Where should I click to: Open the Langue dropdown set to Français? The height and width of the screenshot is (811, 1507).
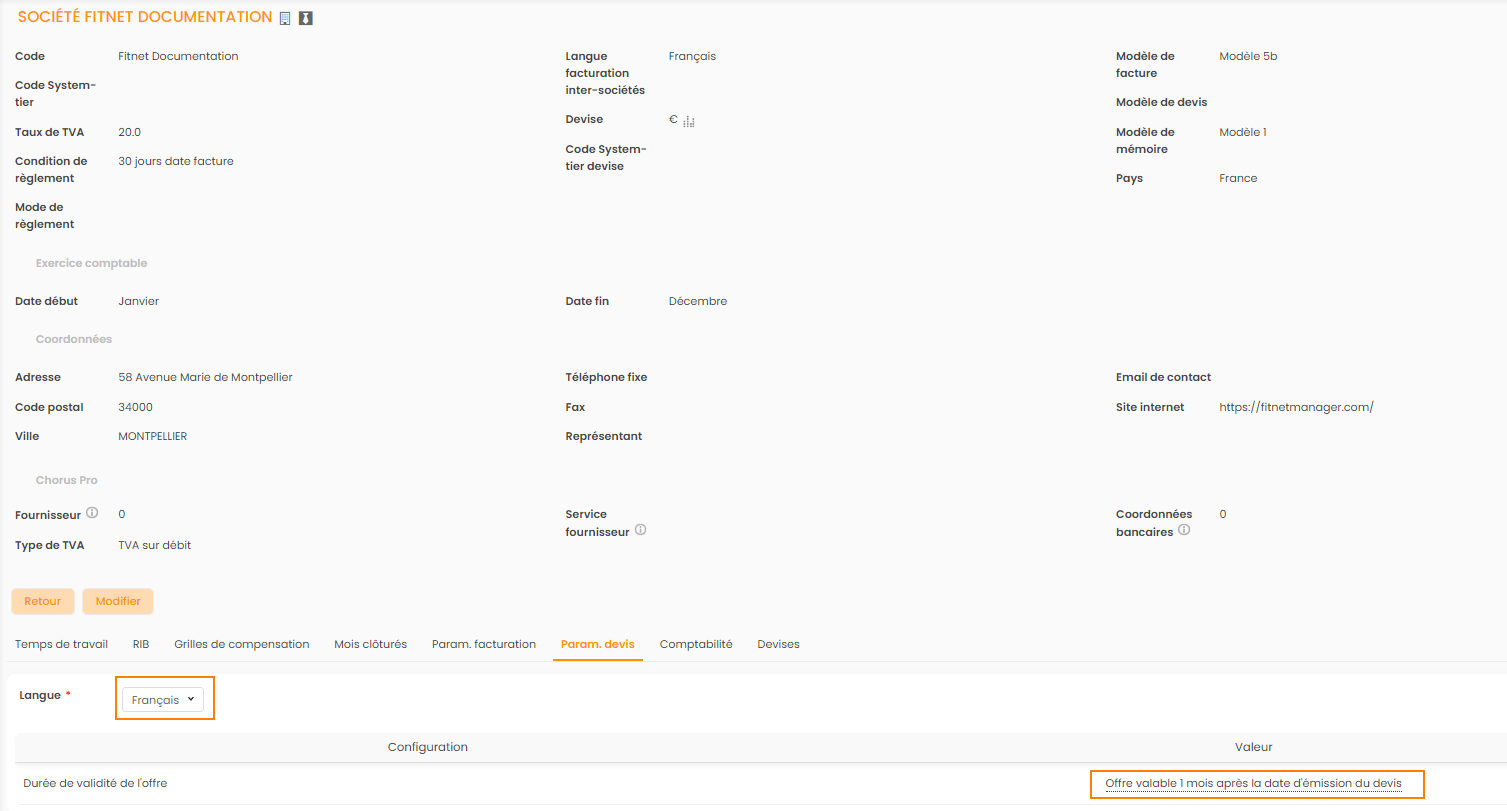coord(163,700)
